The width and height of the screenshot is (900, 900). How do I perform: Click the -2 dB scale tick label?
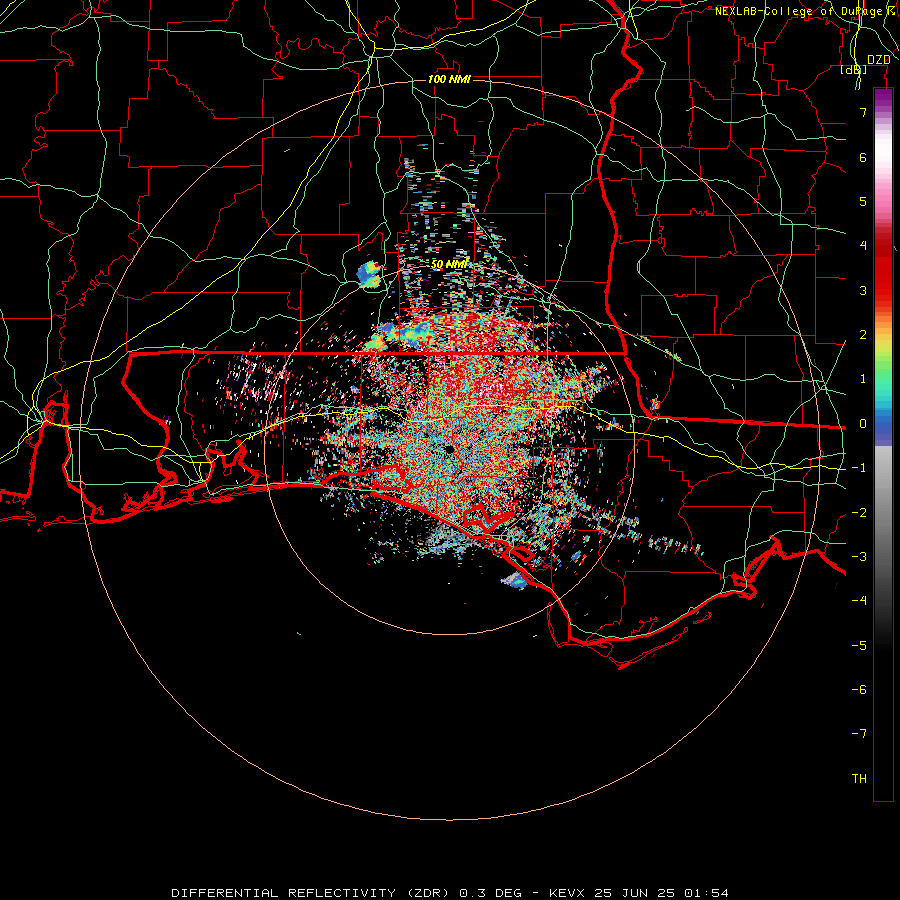[x=859, y=513]
